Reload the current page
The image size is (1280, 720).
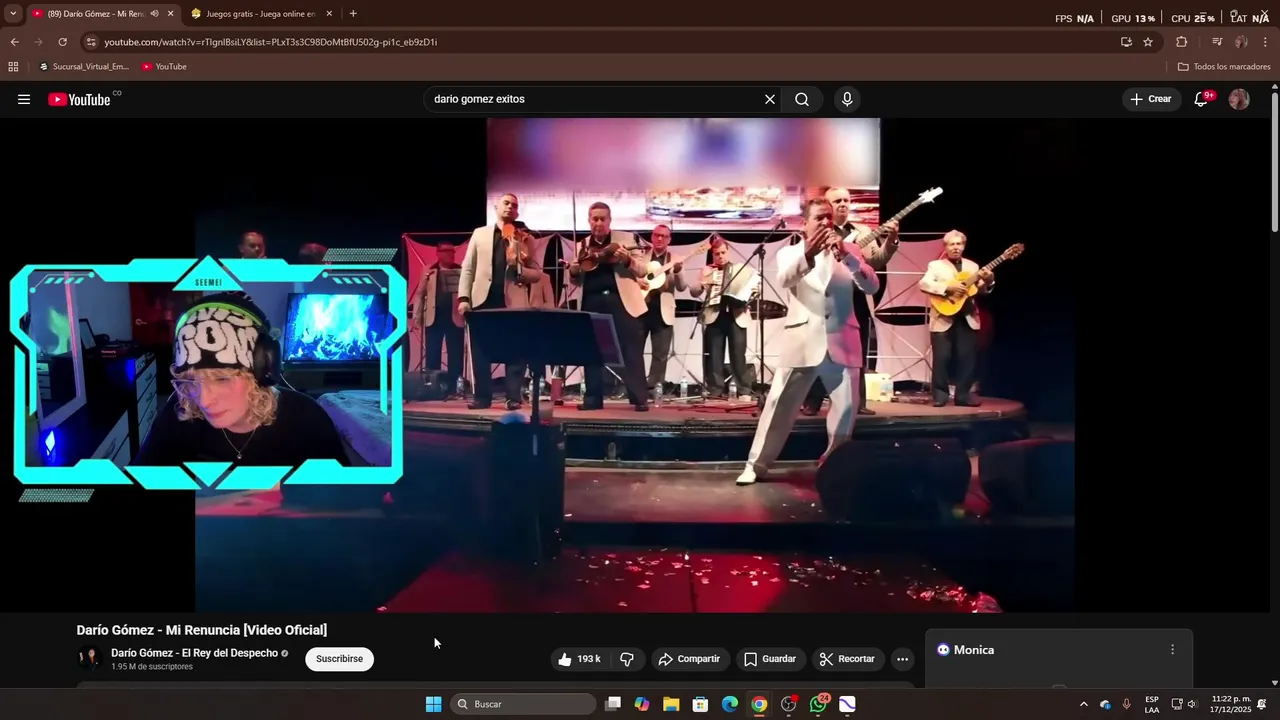pos(62,42)
